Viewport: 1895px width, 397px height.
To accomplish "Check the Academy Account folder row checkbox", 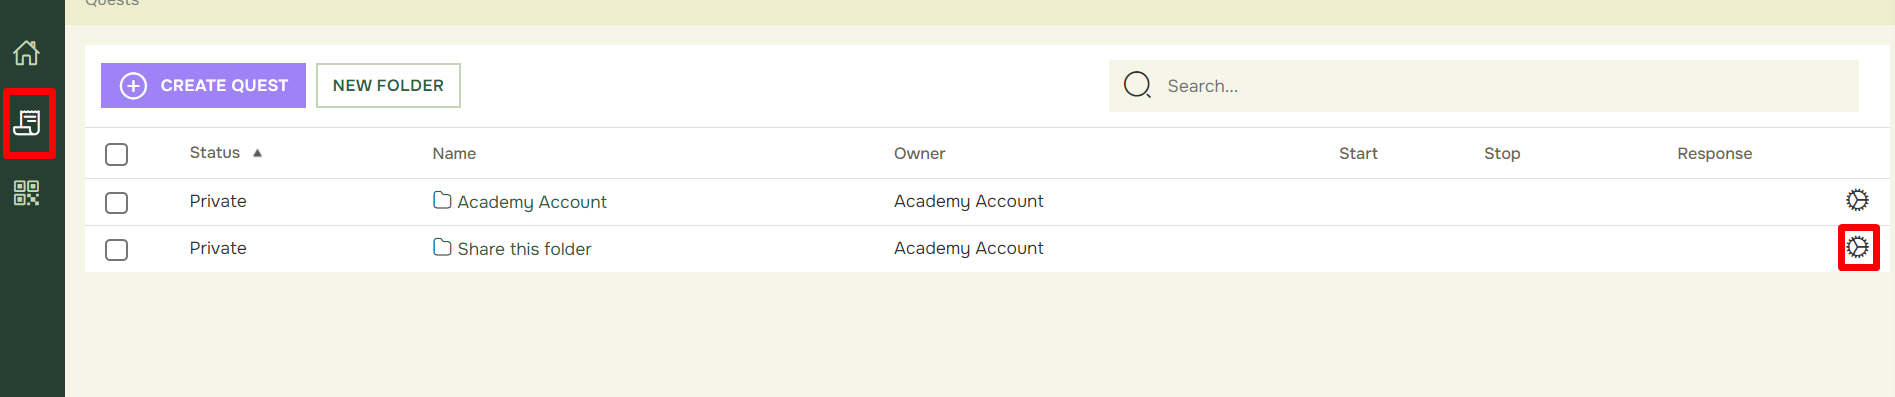I will (117, 203).
